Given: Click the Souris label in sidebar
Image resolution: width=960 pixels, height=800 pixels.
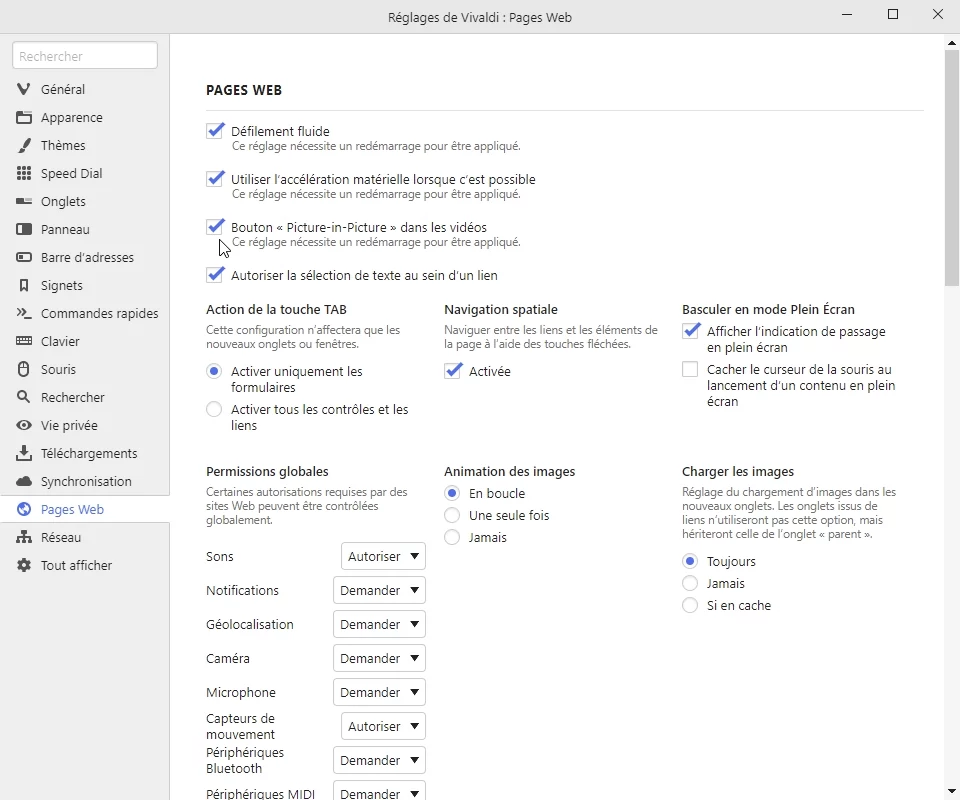Looking at the screenshot, I should pos(58,370).
